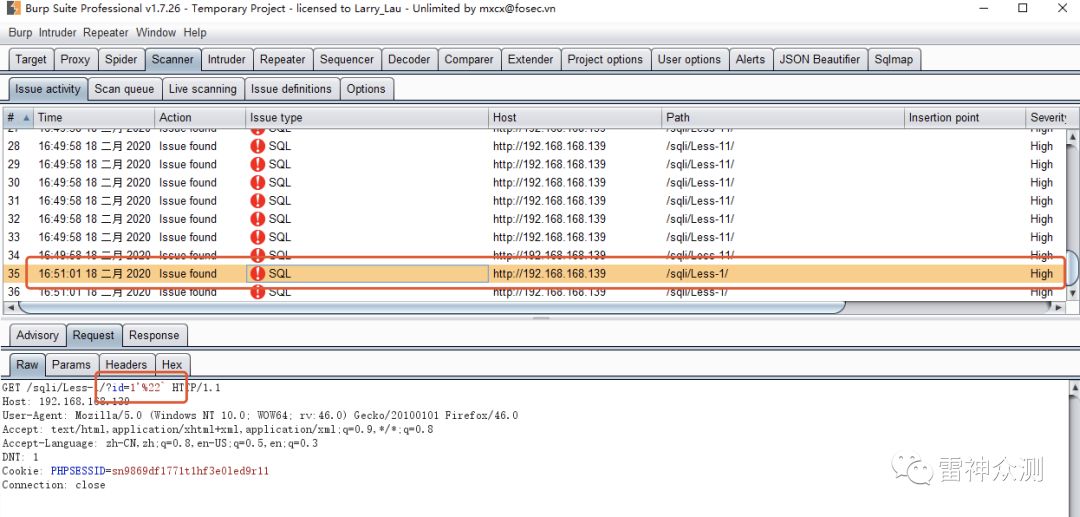
Task: Select the Hex request view
Action: click(x=172, y=365)
